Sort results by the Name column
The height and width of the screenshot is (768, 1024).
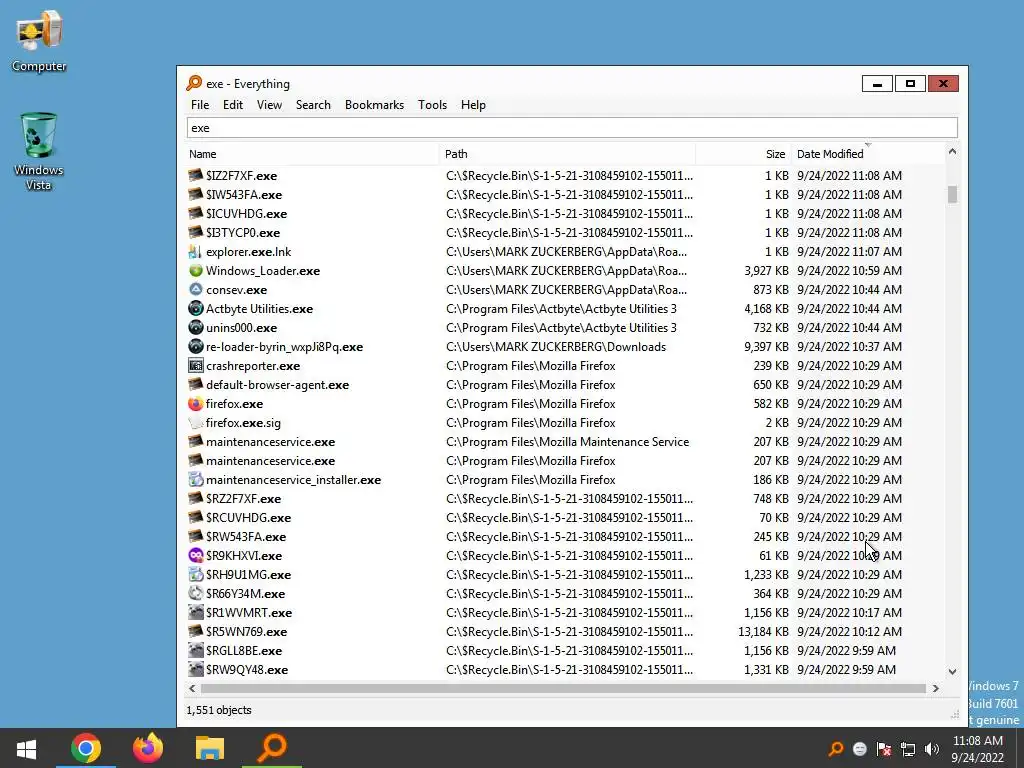click(x=312, y=154)
